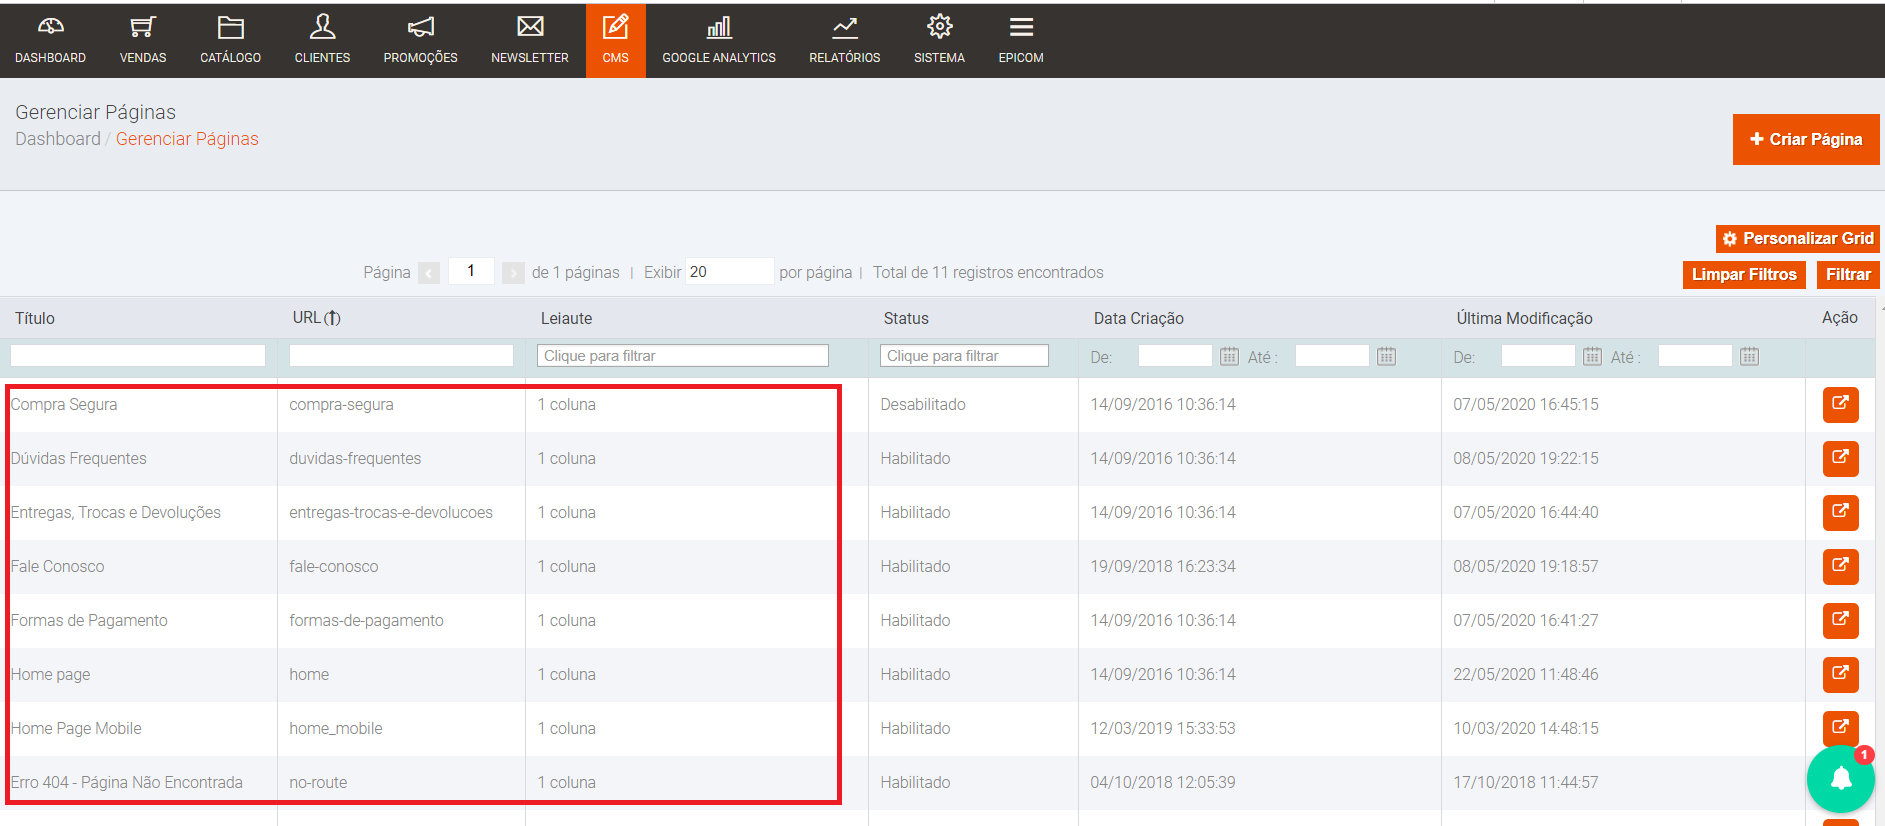
Task: Go to the Sistema menu
Action: click(939, 40)
